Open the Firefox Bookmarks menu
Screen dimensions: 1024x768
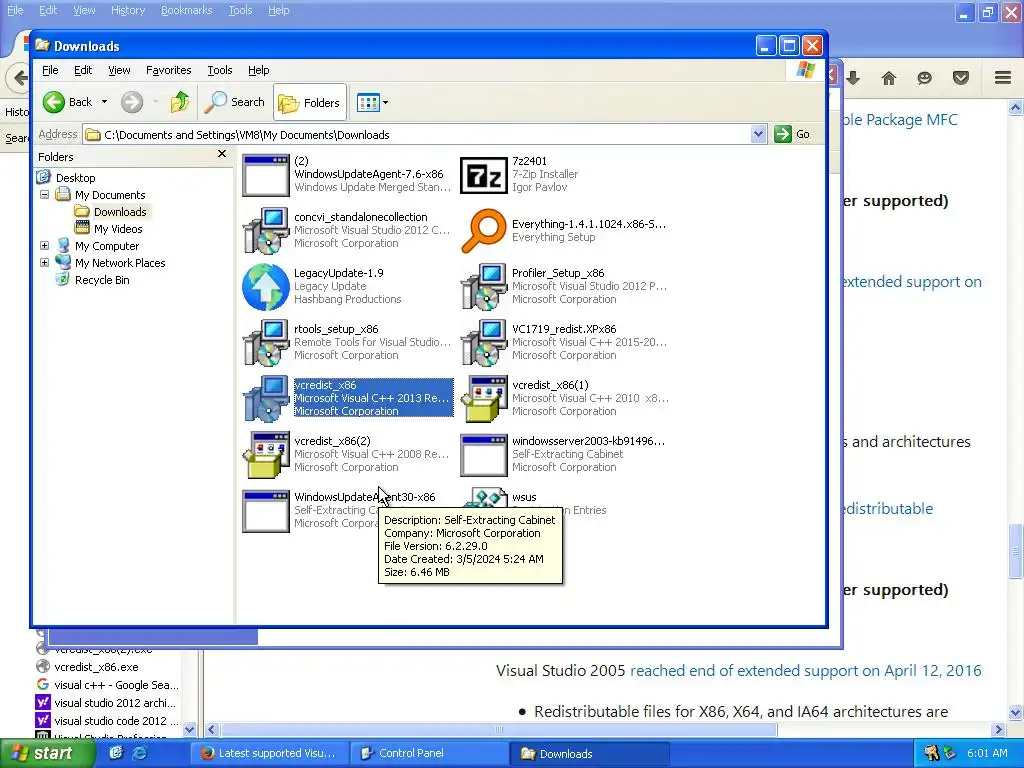(186, 10)
